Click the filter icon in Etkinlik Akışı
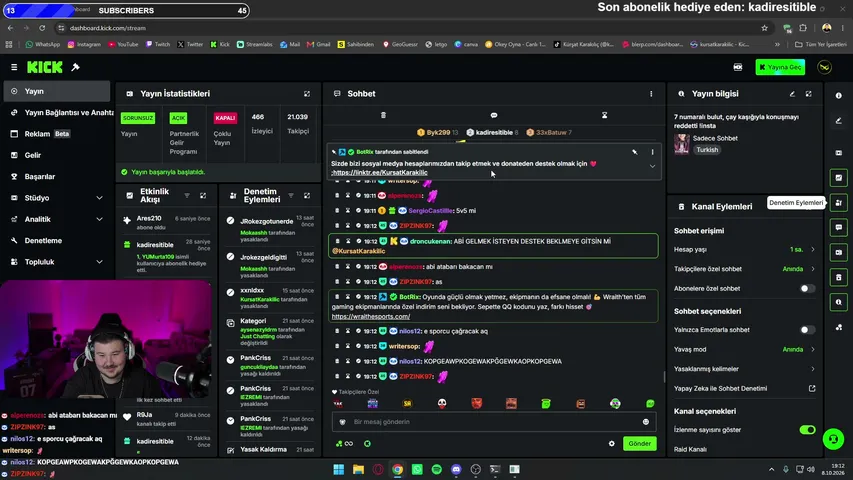 187,195
